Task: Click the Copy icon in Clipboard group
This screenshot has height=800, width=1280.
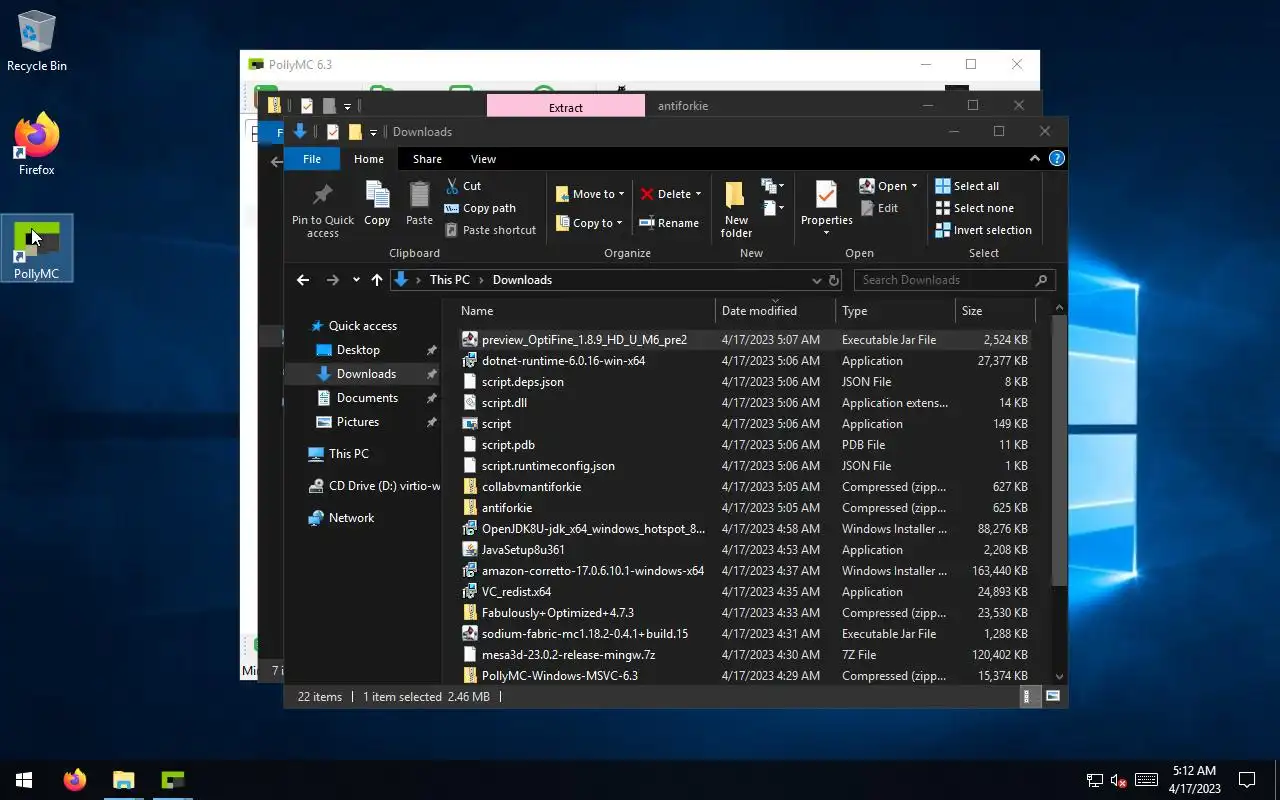Action: click(377, 194)
